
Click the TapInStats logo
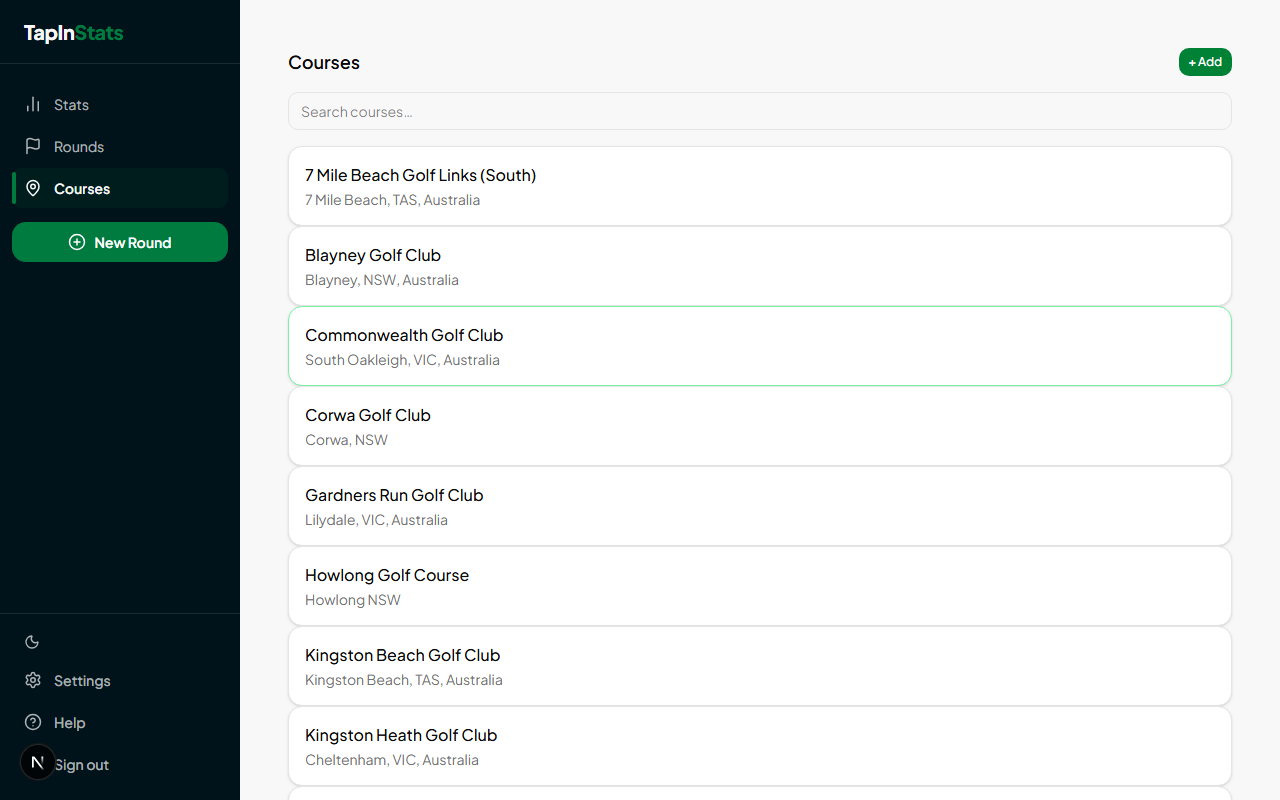(x=72, y=32)
